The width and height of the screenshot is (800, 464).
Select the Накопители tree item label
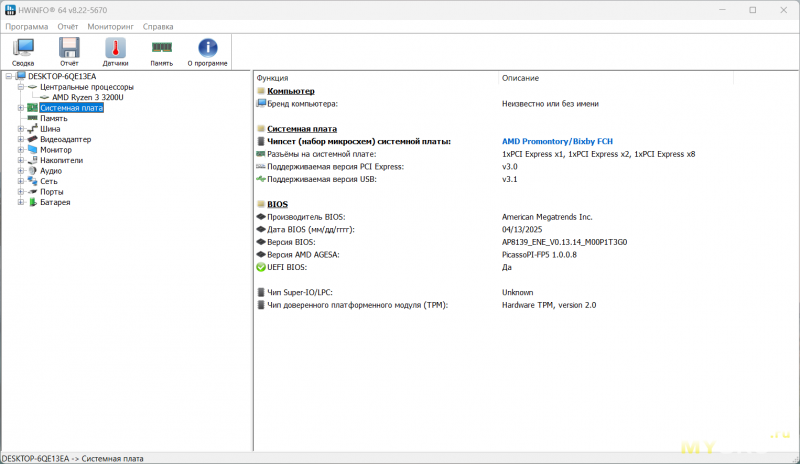pyautogui.click(x=61, y=160)
